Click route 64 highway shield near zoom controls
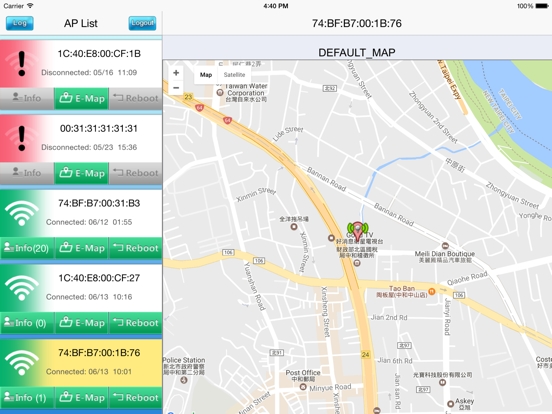 (x=200, y=107)
